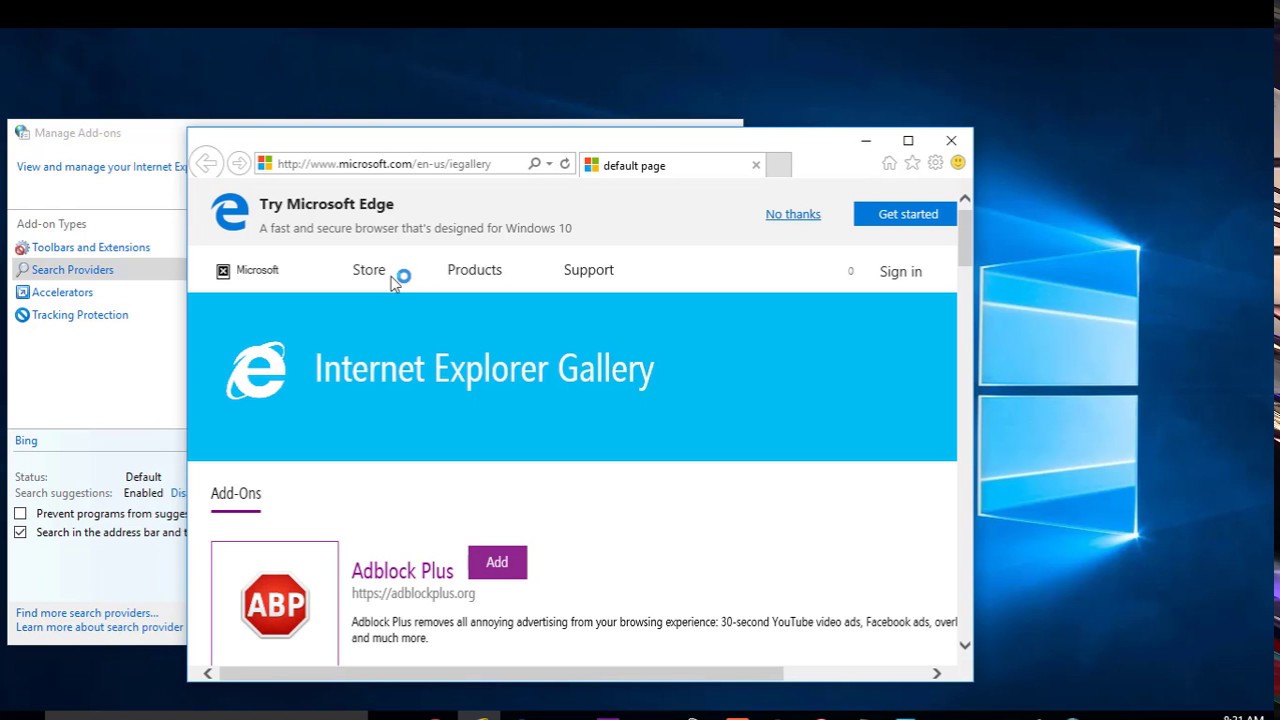This screenshot has height=720, width=1280.
Task: Close the default page tab
Action: [x=756, y=165]
